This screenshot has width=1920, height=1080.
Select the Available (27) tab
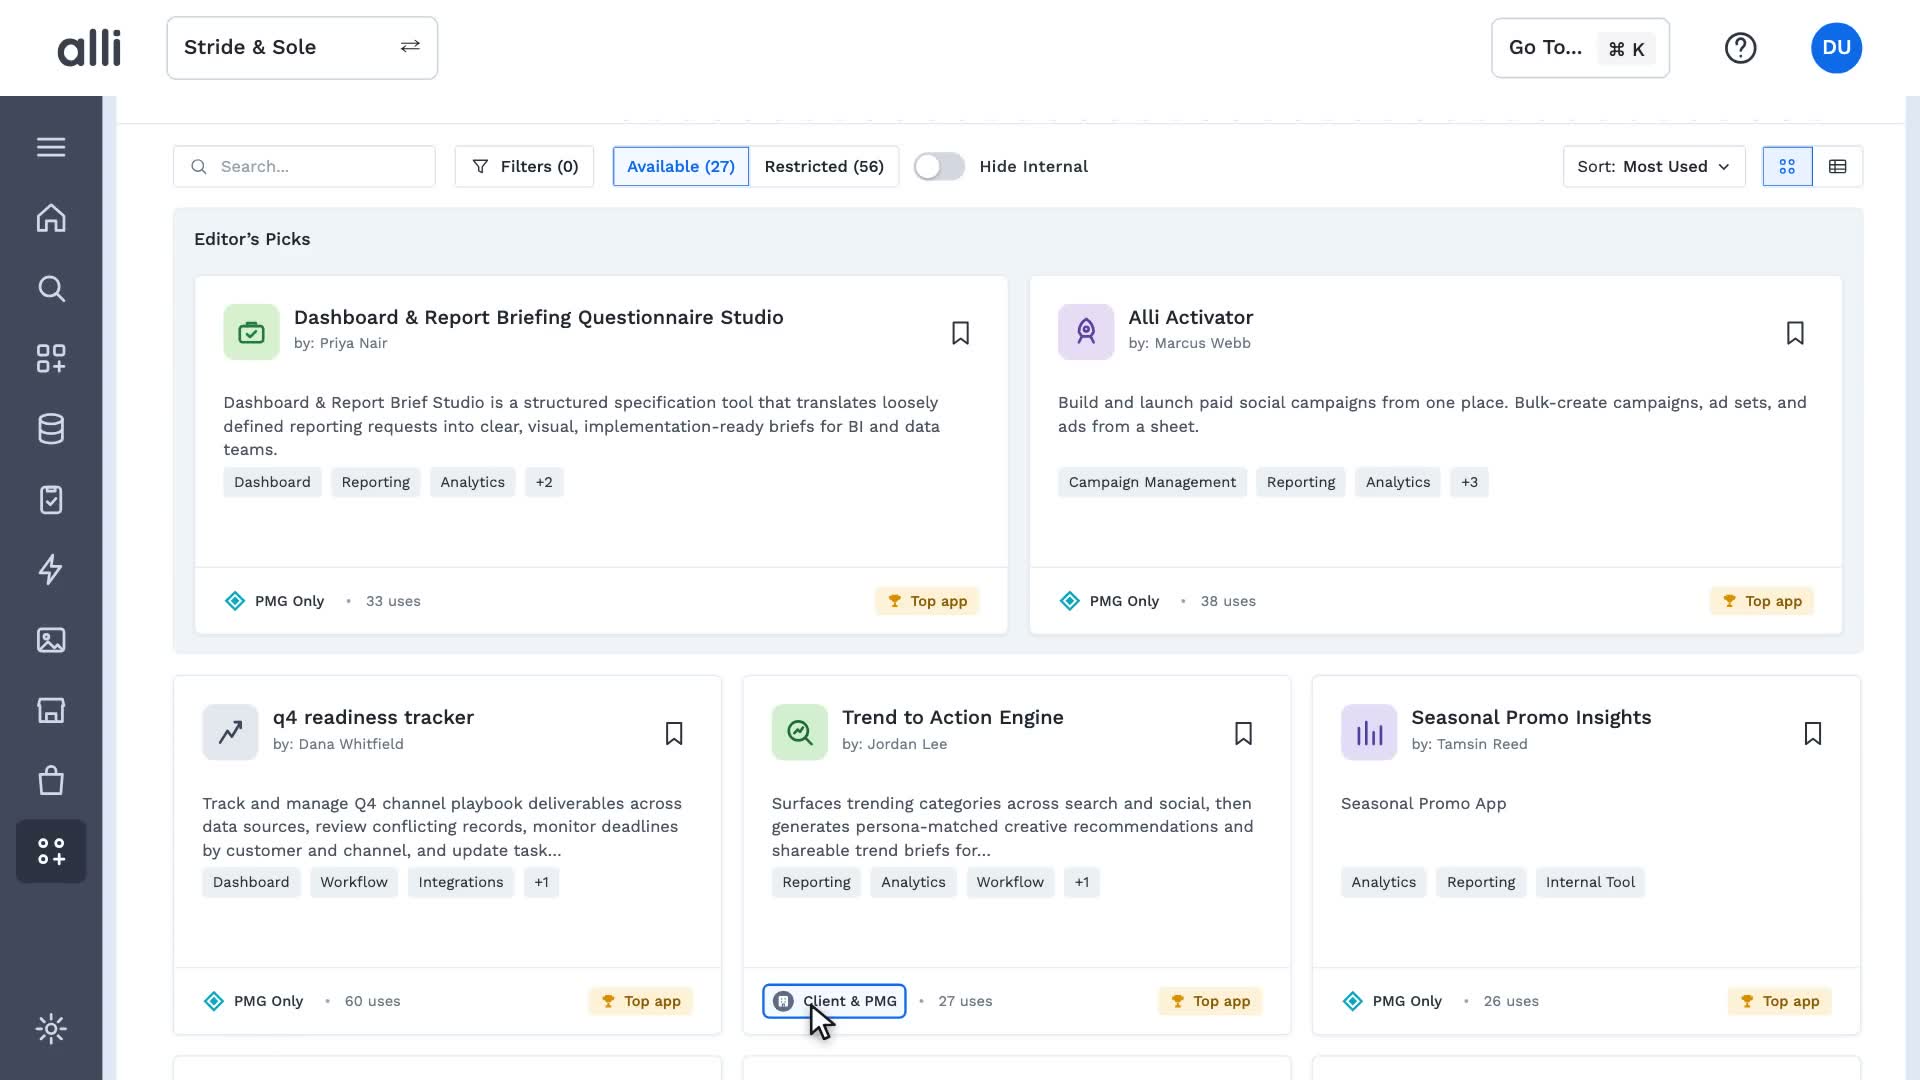point(680,166)
